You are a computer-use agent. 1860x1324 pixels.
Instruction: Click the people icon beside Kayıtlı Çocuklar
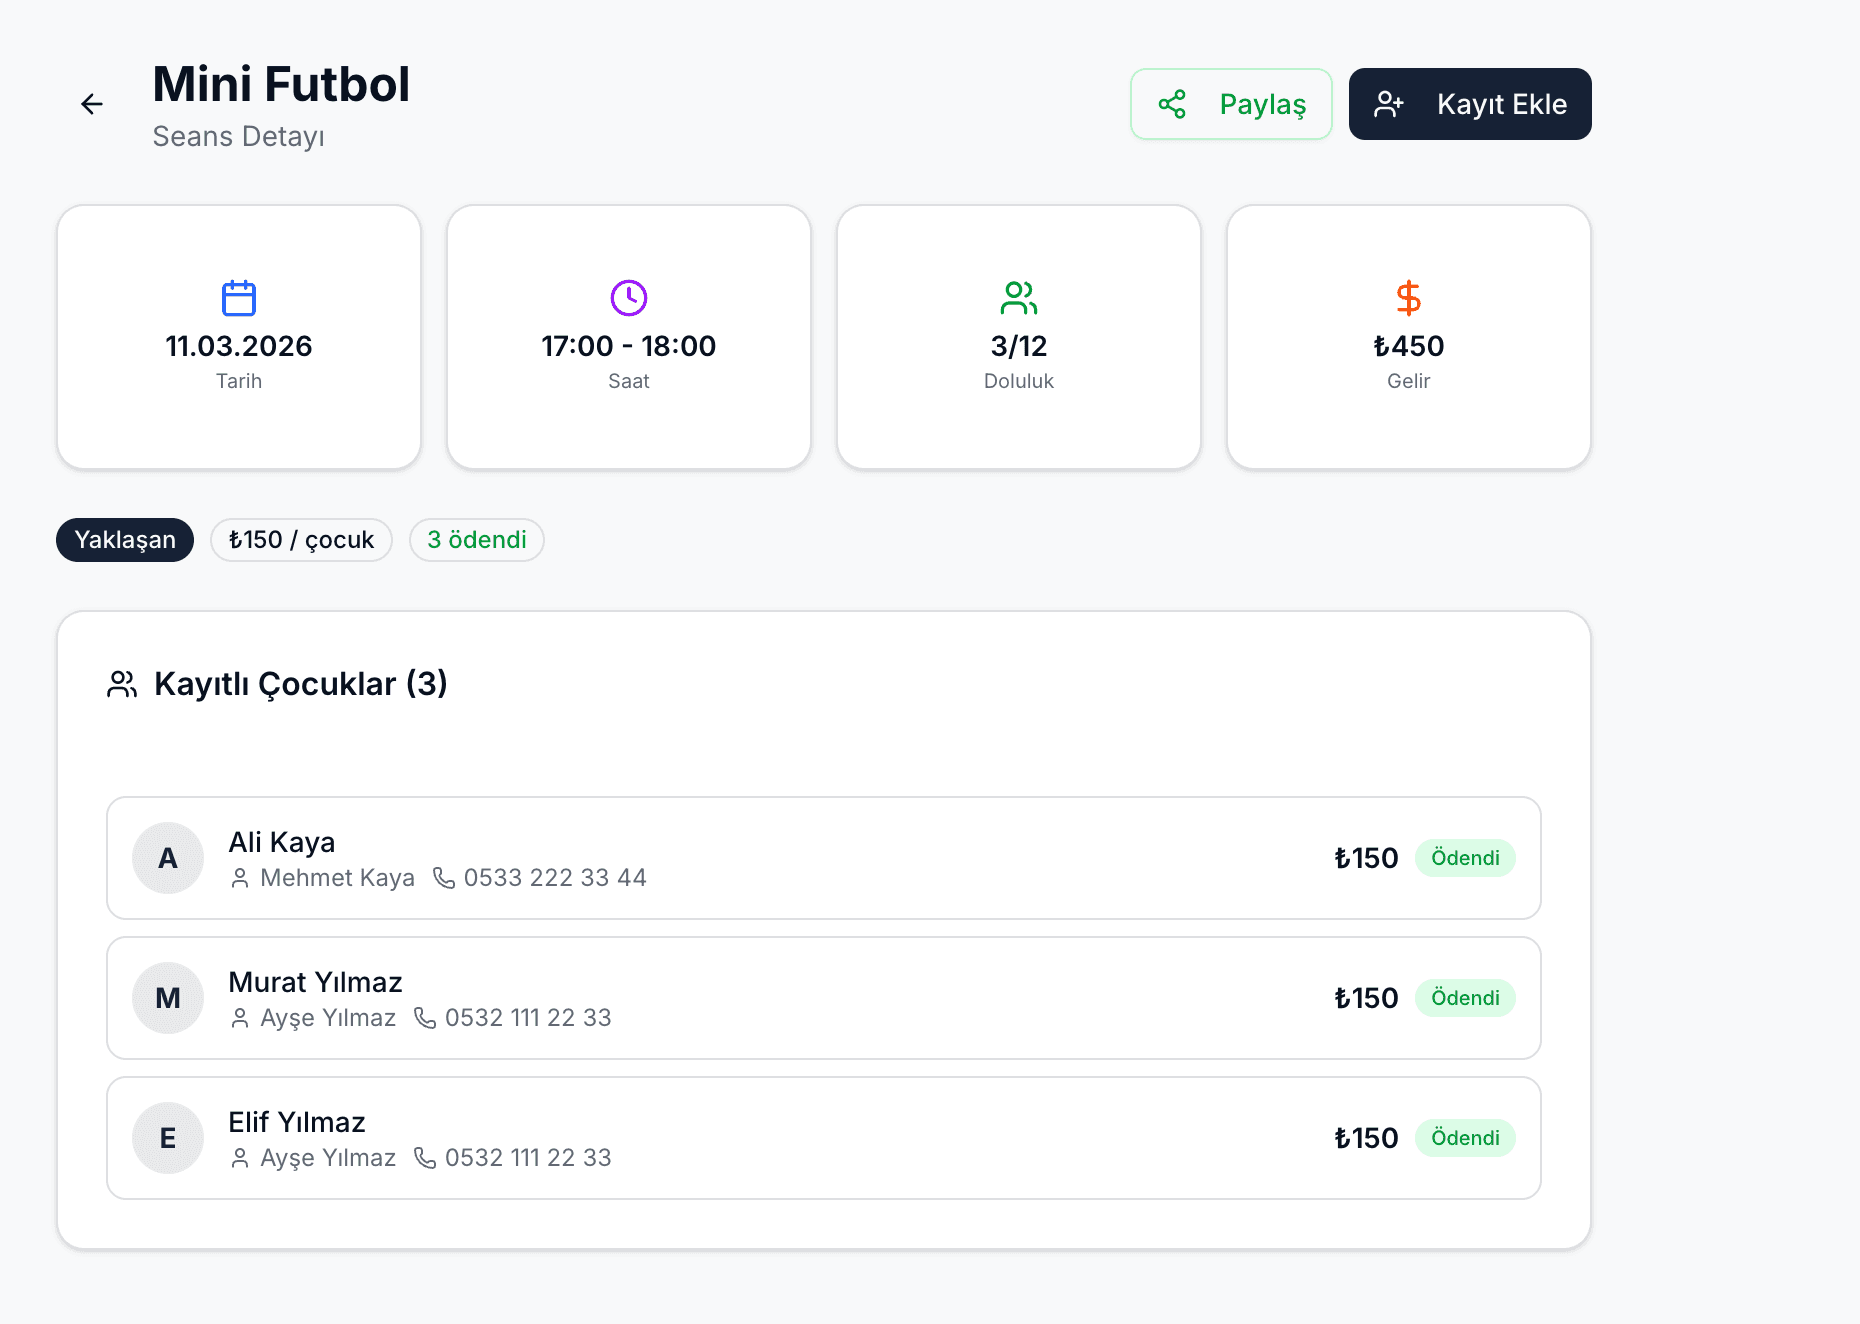122,684
